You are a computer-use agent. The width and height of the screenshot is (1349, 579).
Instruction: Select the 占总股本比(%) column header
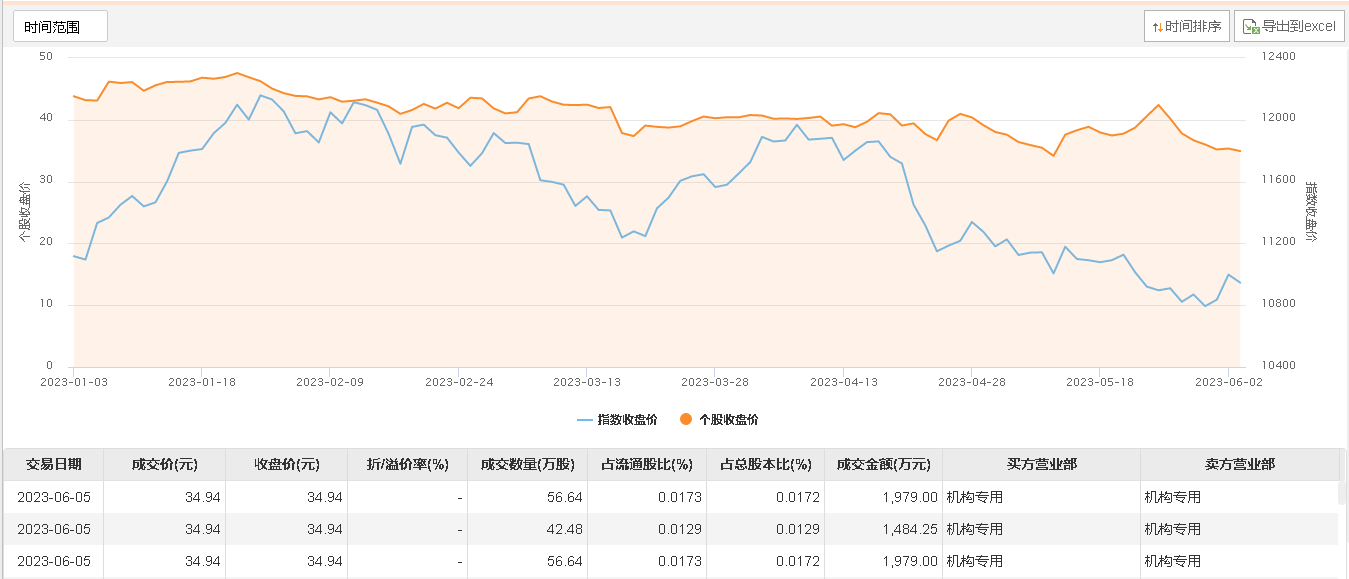(766, 465)
